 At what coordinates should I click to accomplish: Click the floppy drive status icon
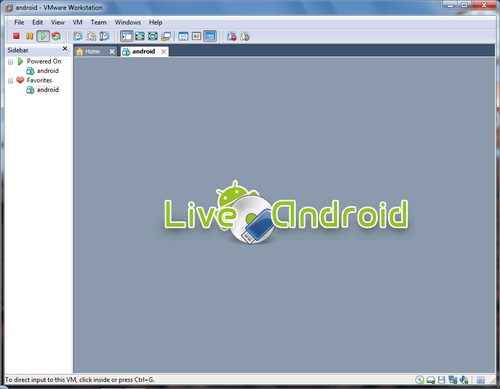click(x=442, y=380)
